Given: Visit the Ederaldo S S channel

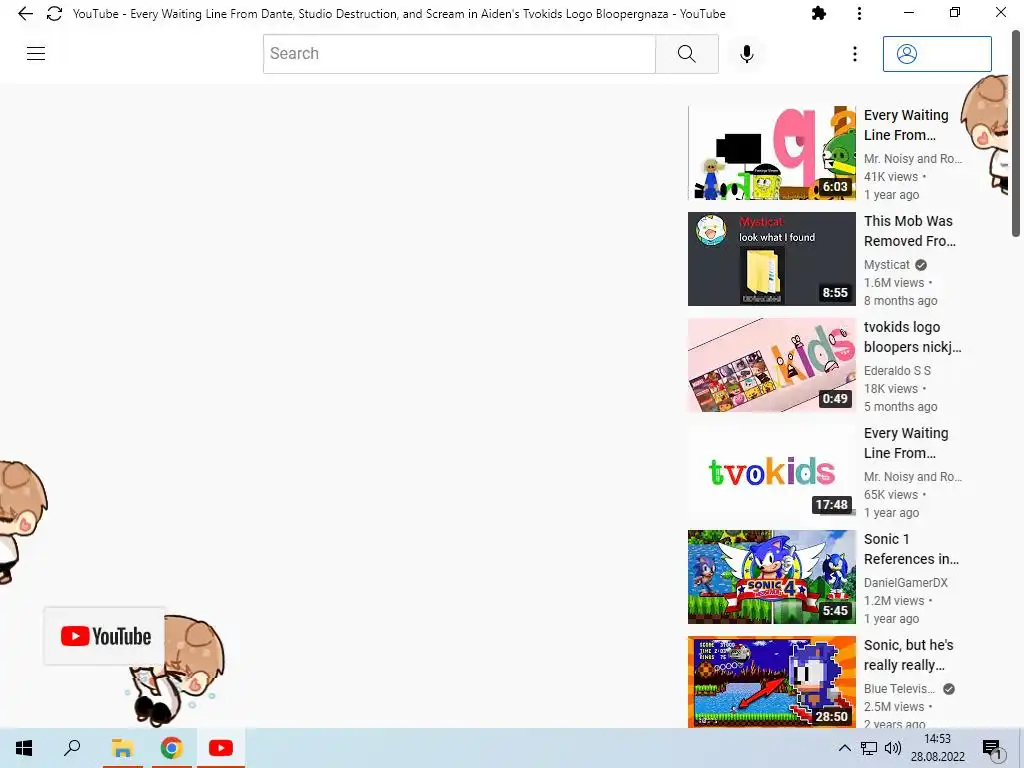Looking at the screenshot, I should coord(897,370).
